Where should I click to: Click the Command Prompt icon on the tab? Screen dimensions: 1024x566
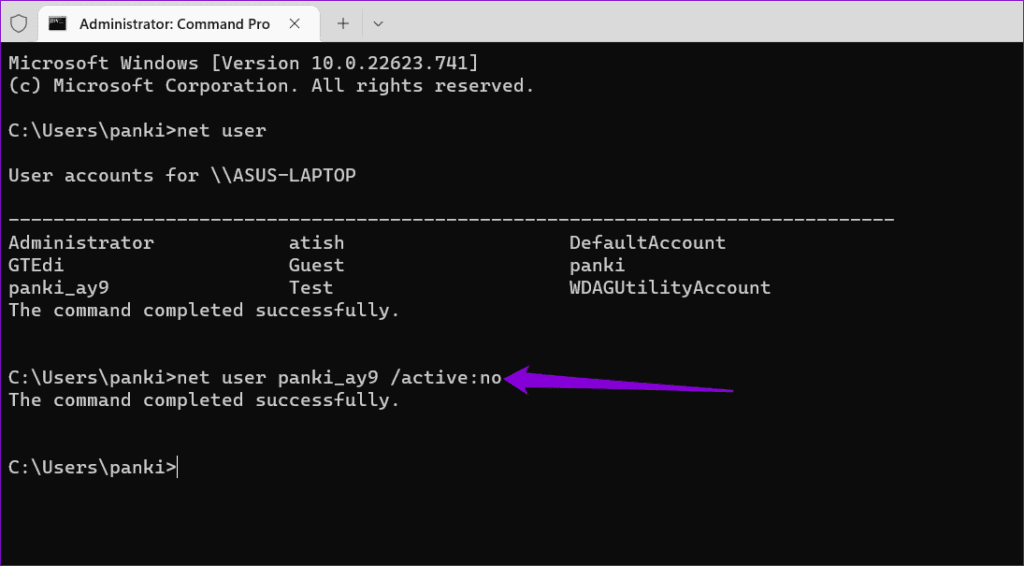coord(59,24)
